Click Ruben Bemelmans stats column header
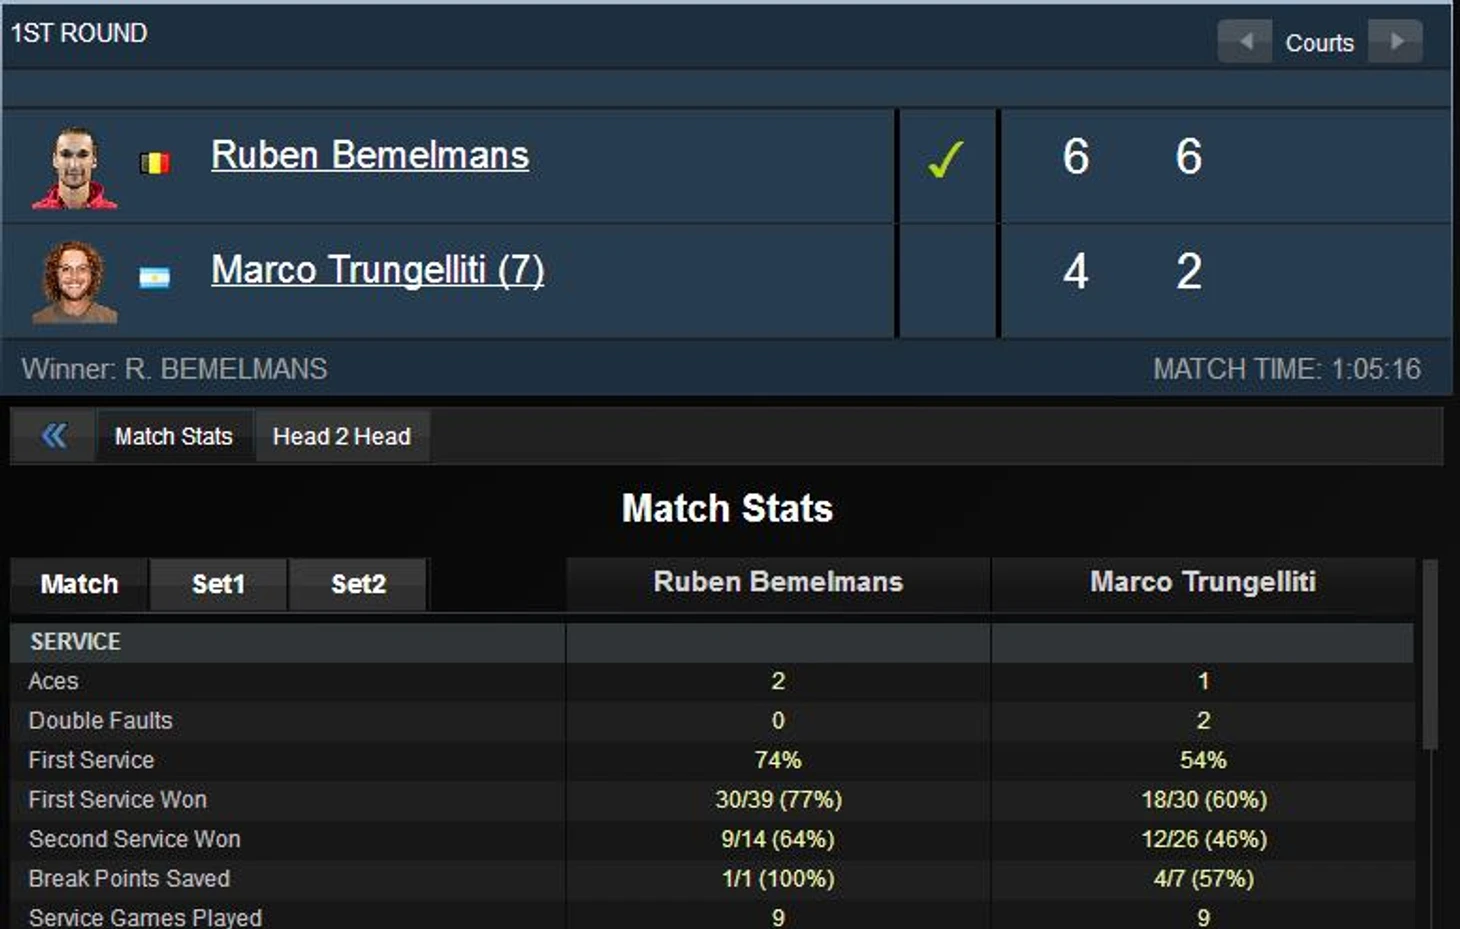This screenshot has width=1460, height=929. tap(778, 583)
